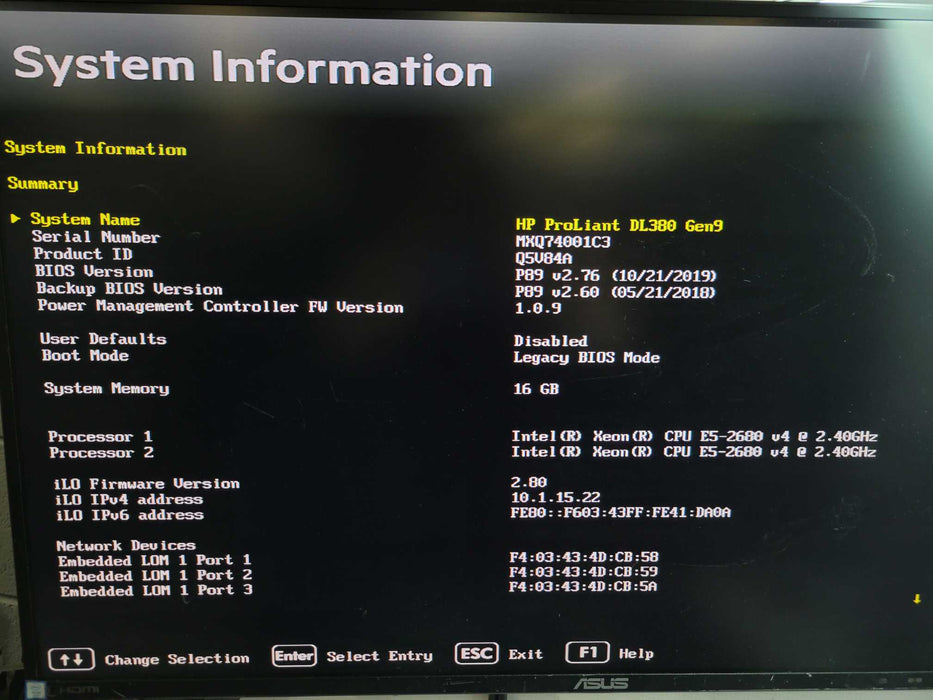Click the Help label next to F1

tap(636, 653)
